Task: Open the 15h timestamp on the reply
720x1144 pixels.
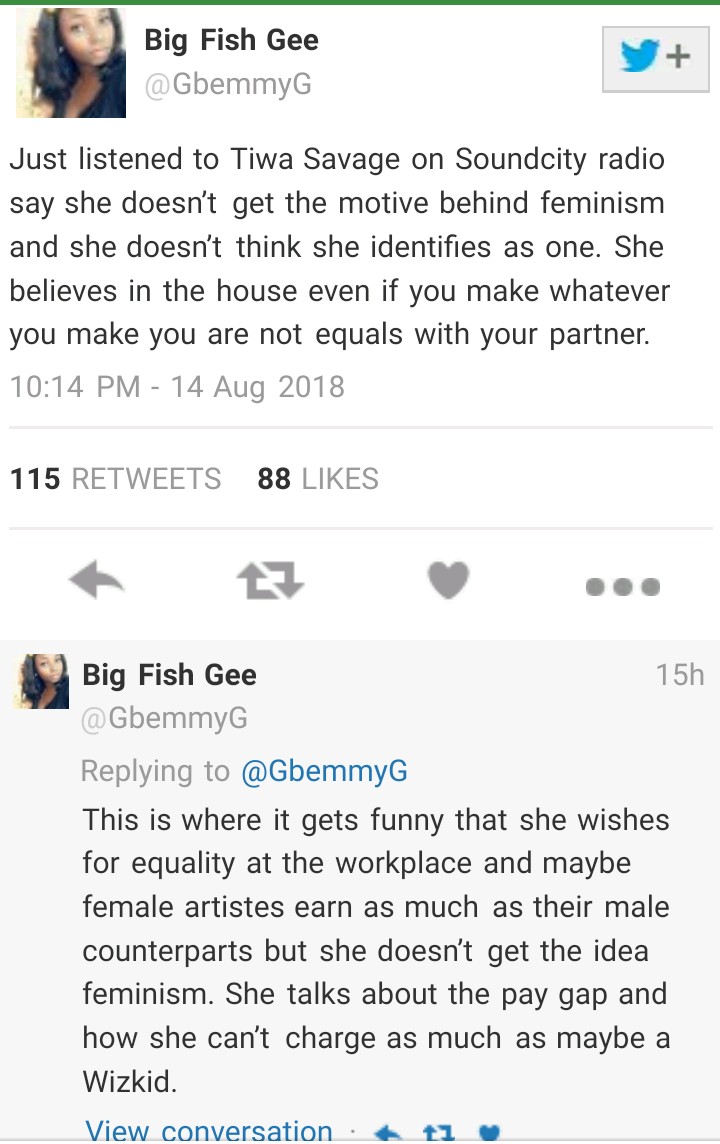Action: click(x=680, y=675)
